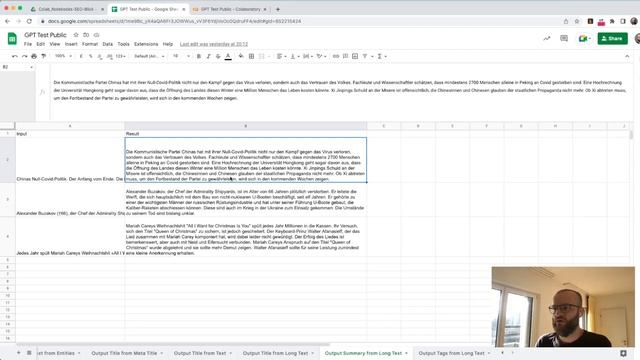Open the text rotation dropdown

pos(322,56)
